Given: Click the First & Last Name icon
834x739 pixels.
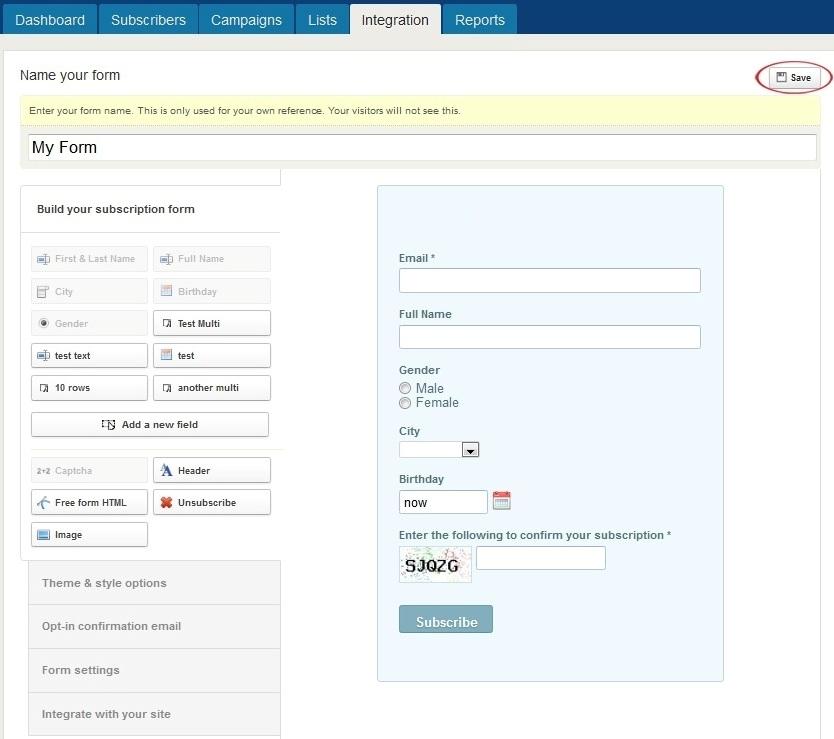Looking at the screenshot, I should 44,259.
